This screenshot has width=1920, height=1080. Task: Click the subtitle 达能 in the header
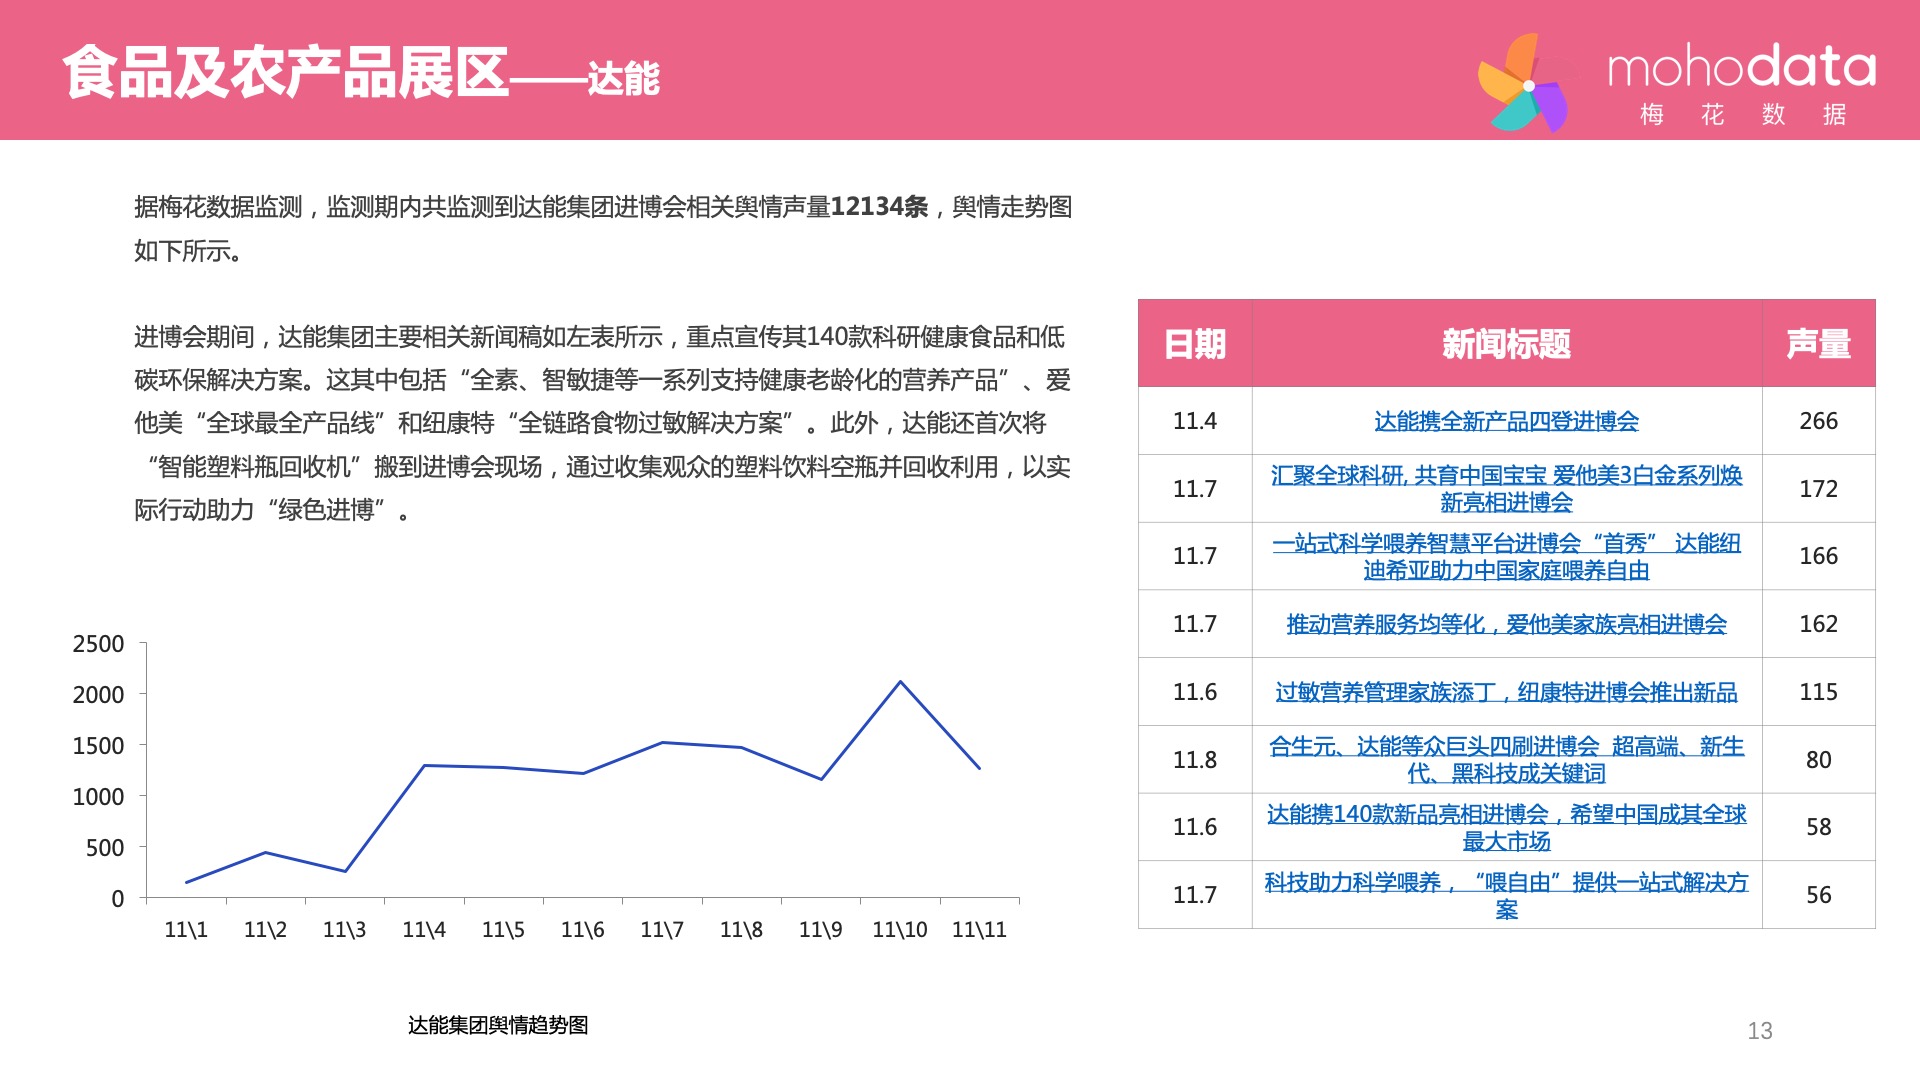coord(624,78)
